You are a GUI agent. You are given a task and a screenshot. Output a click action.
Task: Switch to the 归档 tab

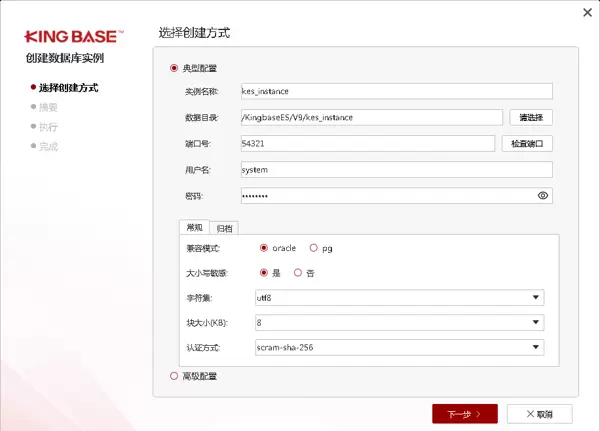(225, 228)
